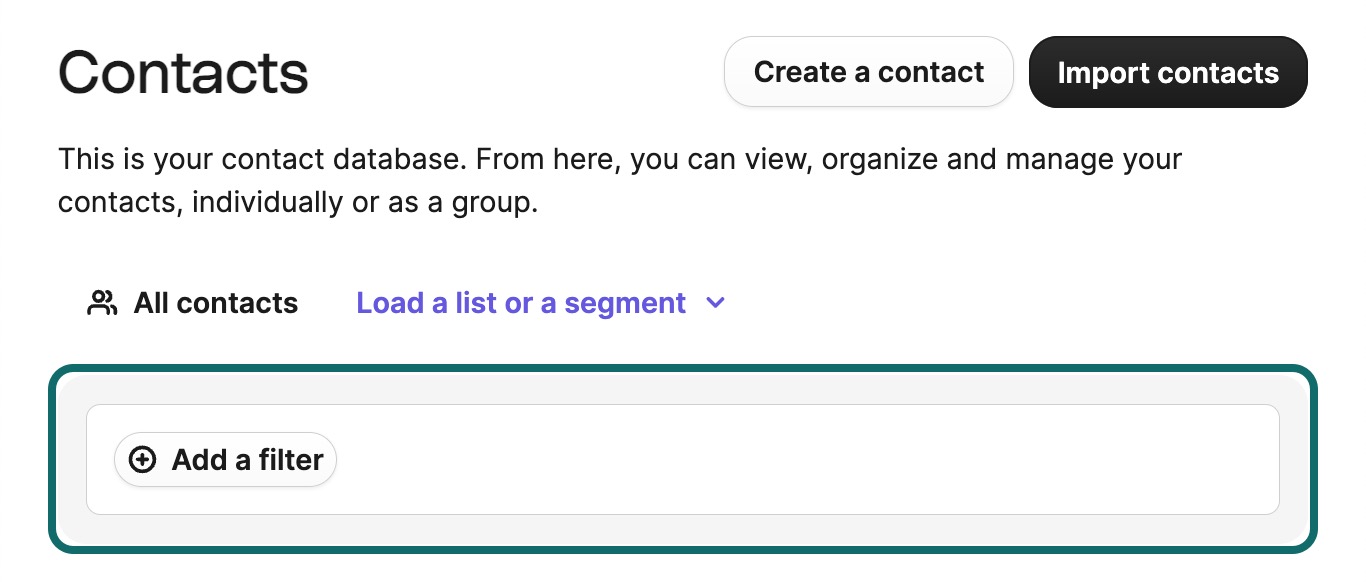Click the contact database description text
The image size is (1366, 582).
(x=620, y=180)
